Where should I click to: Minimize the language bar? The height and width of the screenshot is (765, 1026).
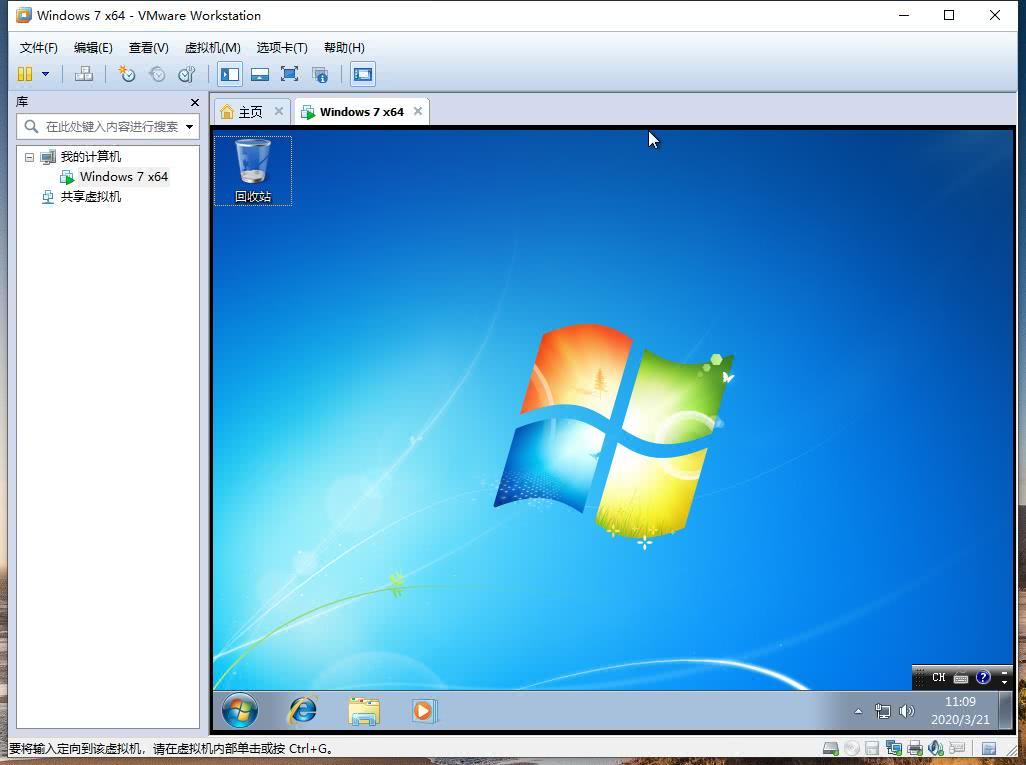click(1004, 673)
